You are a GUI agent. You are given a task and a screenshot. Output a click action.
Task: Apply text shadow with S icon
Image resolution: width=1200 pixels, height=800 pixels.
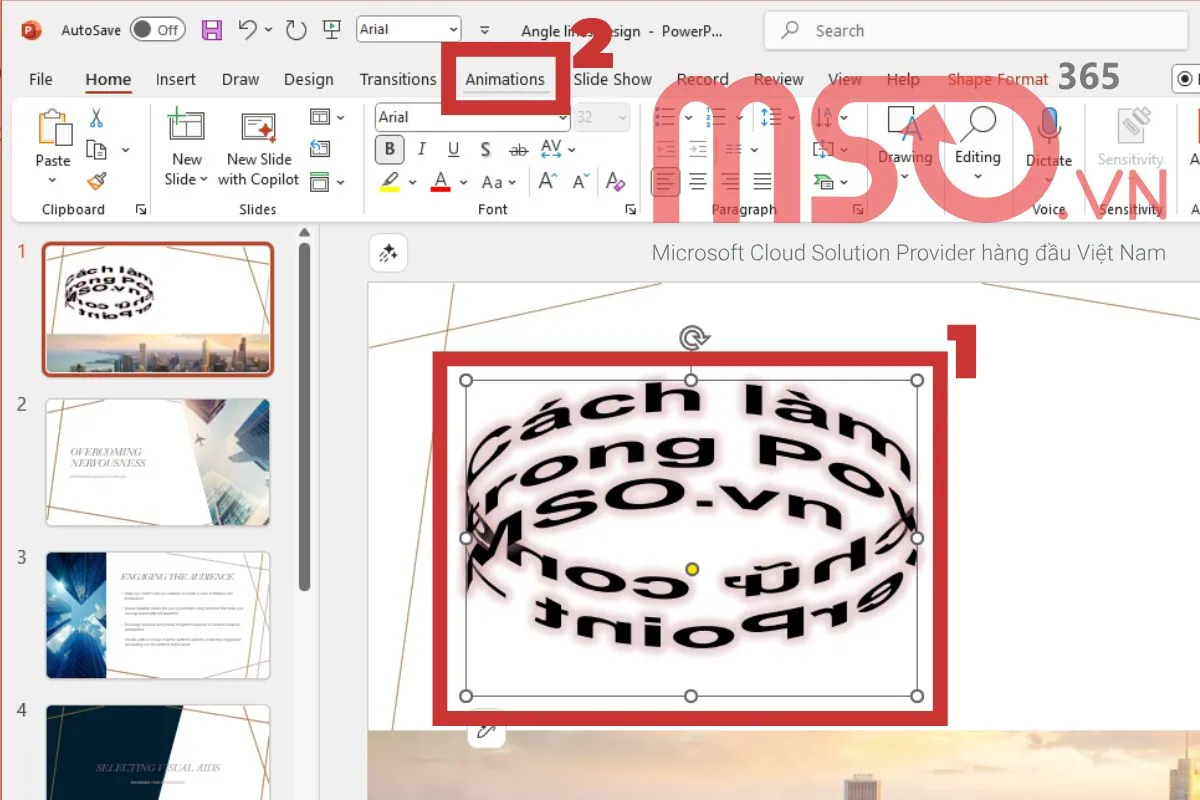(485, 150)
